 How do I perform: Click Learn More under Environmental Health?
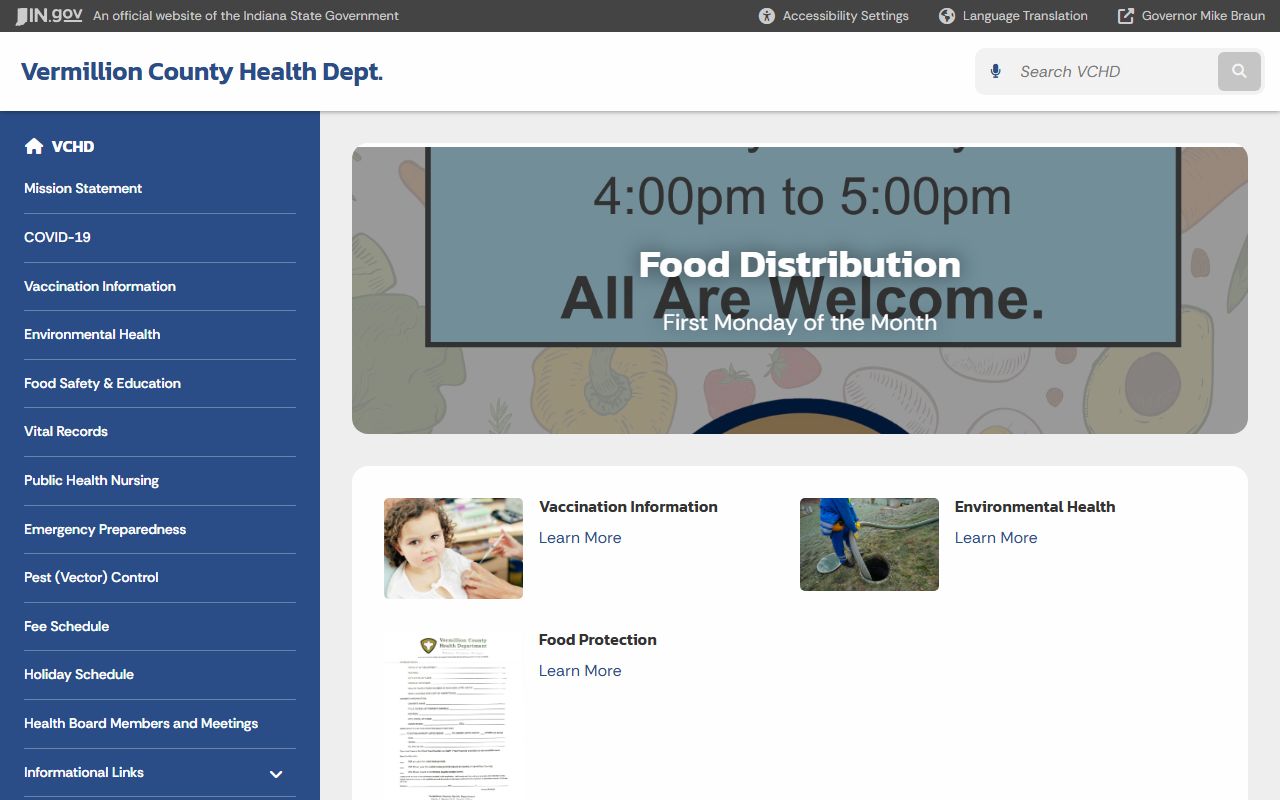(996, 538)
